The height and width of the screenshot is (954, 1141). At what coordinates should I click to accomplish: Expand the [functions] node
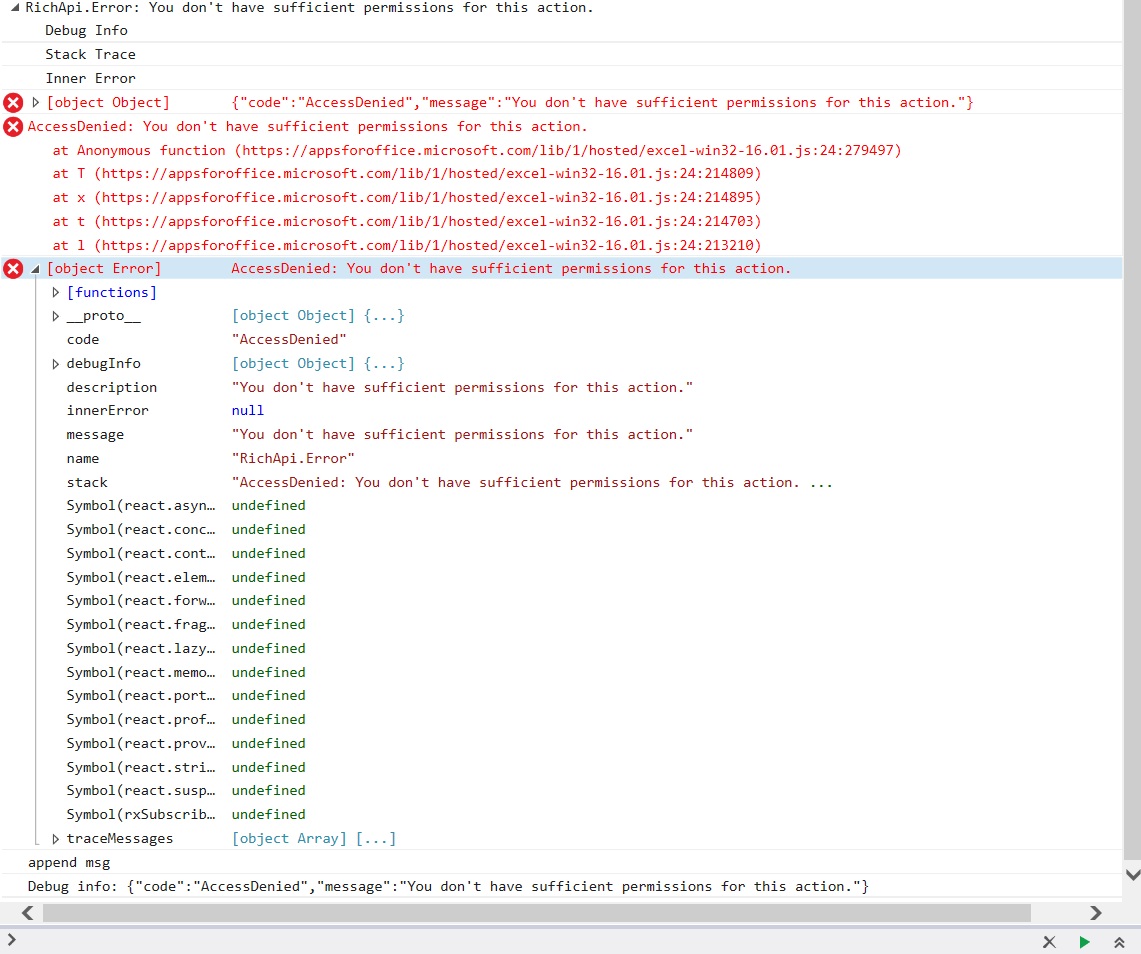coord(57,291)
